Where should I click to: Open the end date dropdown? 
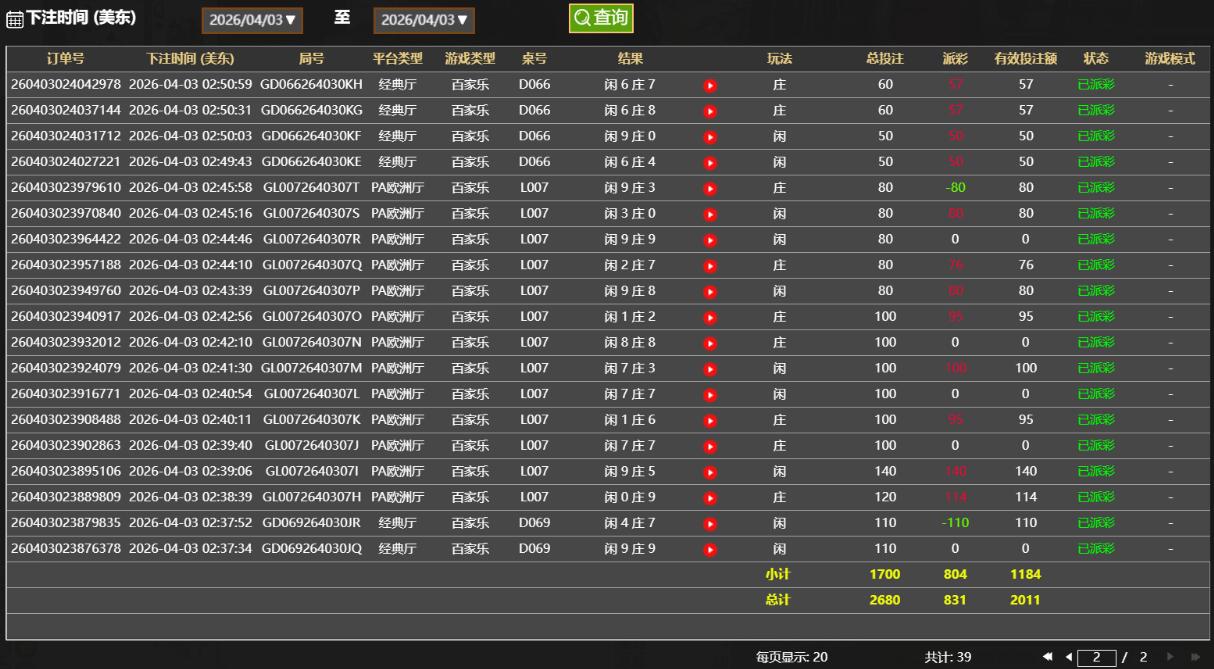coord(424,20)
